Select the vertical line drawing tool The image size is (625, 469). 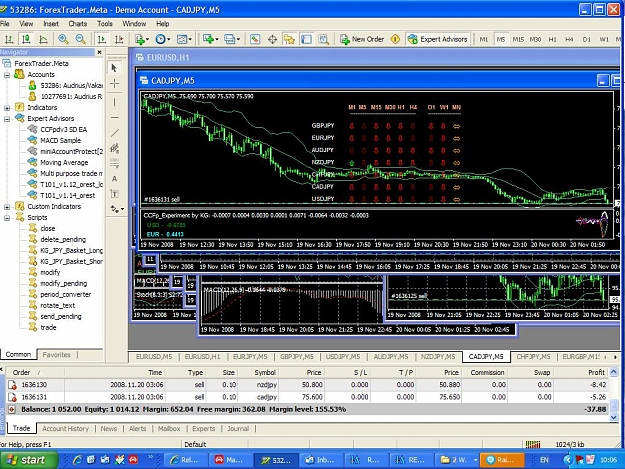click(x=114, y=102)
